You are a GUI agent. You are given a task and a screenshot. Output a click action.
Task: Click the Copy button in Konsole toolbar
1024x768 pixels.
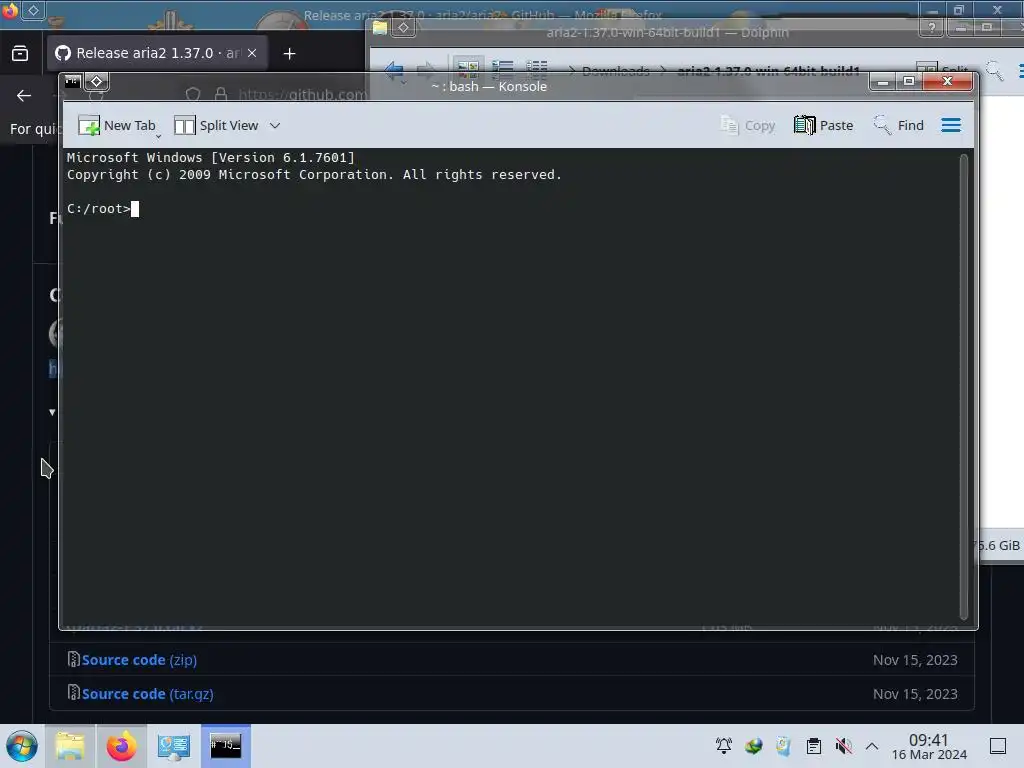pos(748,125)
